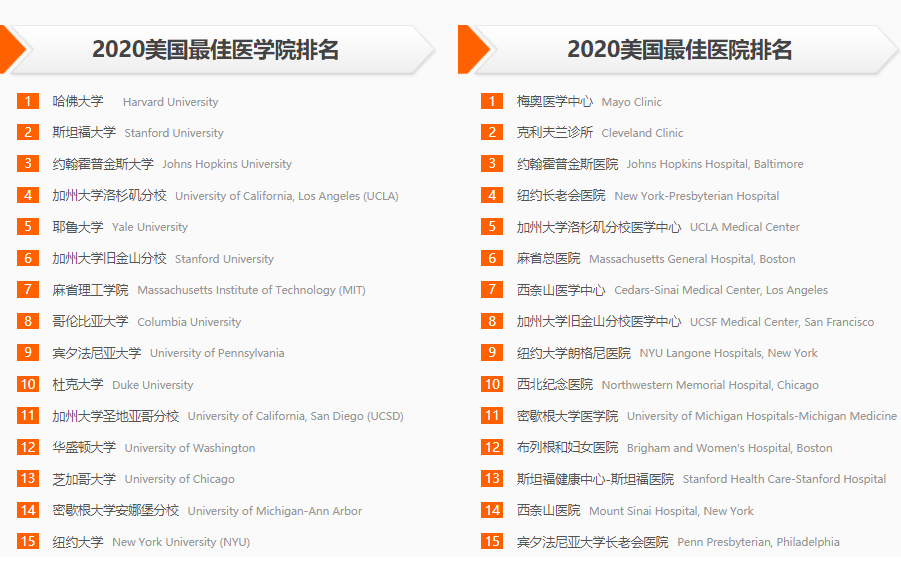Select the Chinese name 哈佛大学
Image resolution: width=901 pixels, height=572 pixels.
78,102
